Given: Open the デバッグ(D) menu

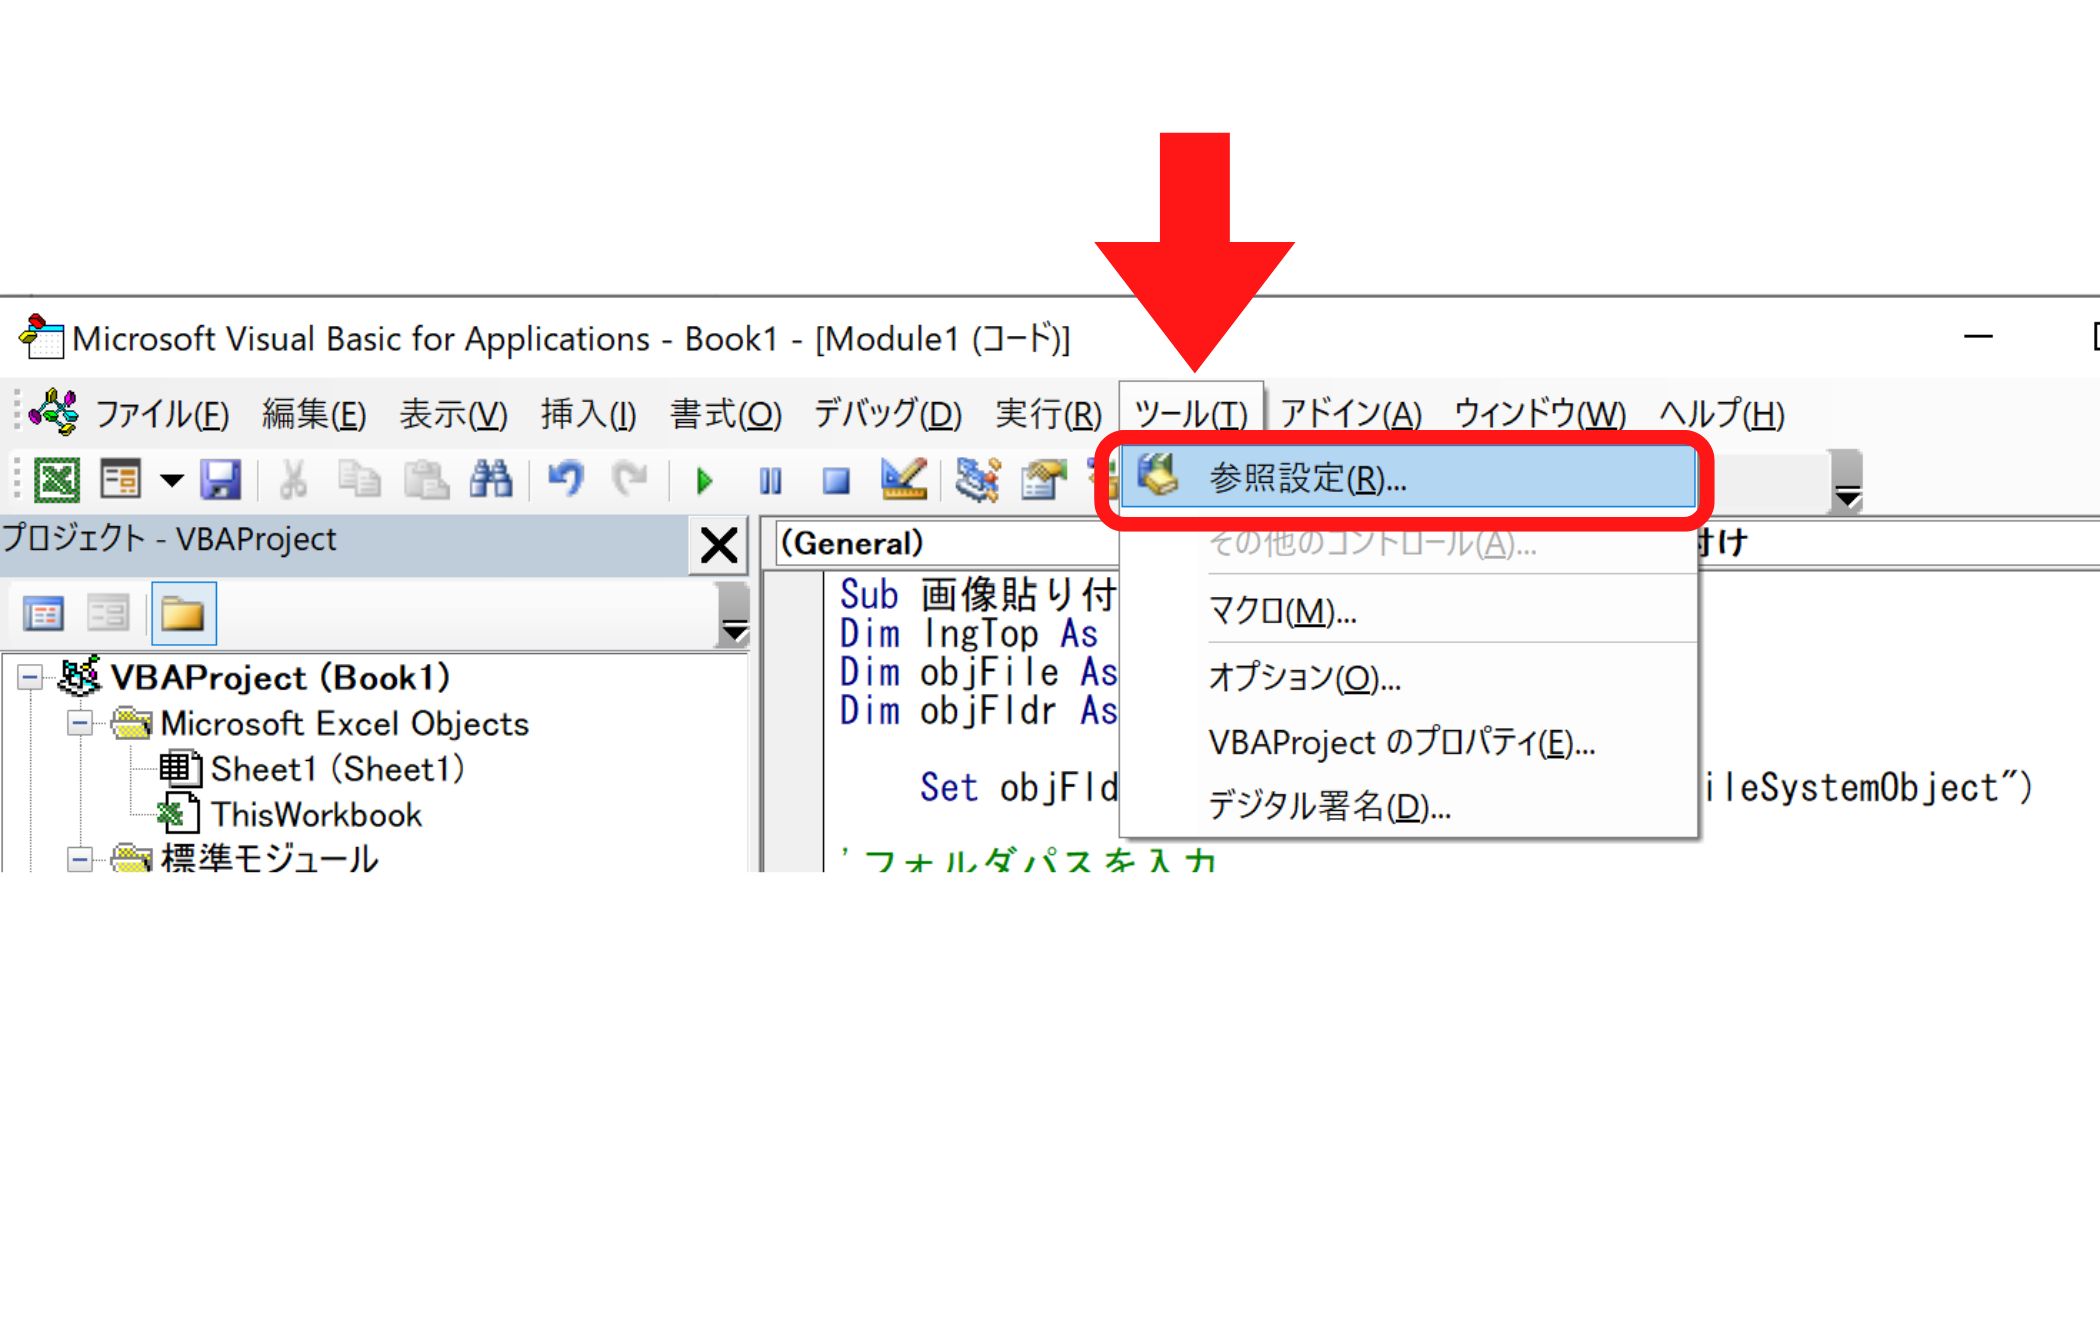Looking at the screenshot, I should (888, 414).
